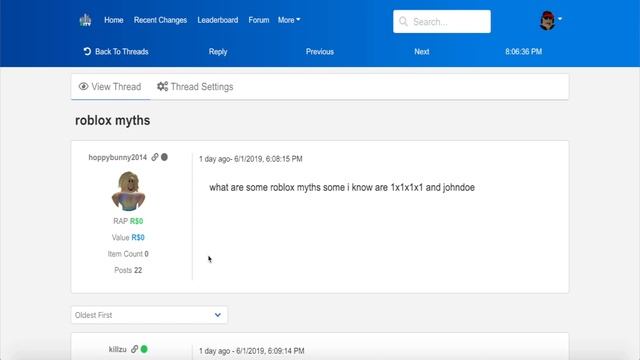This screenshot has width=640, height=360.
Task: Click the roblox myths thread title
Action: [x=113, y=120]
